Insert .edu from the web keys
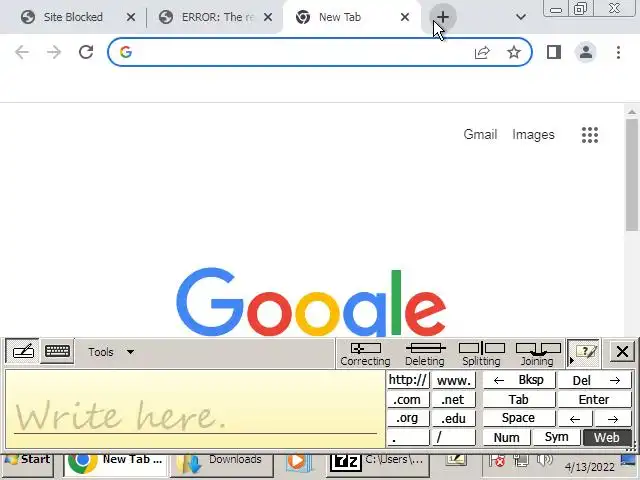 [x=453, y=418]
